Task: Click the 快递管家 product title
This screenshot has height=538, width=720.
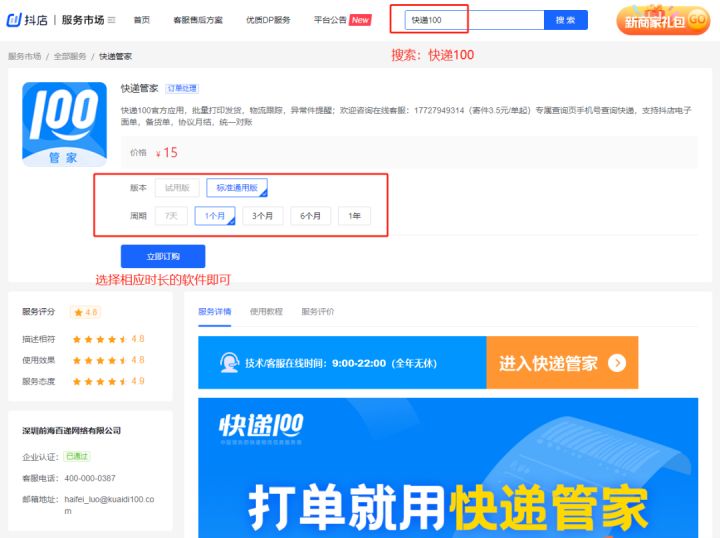Action: pyautogui.click(x=139, y=88)
